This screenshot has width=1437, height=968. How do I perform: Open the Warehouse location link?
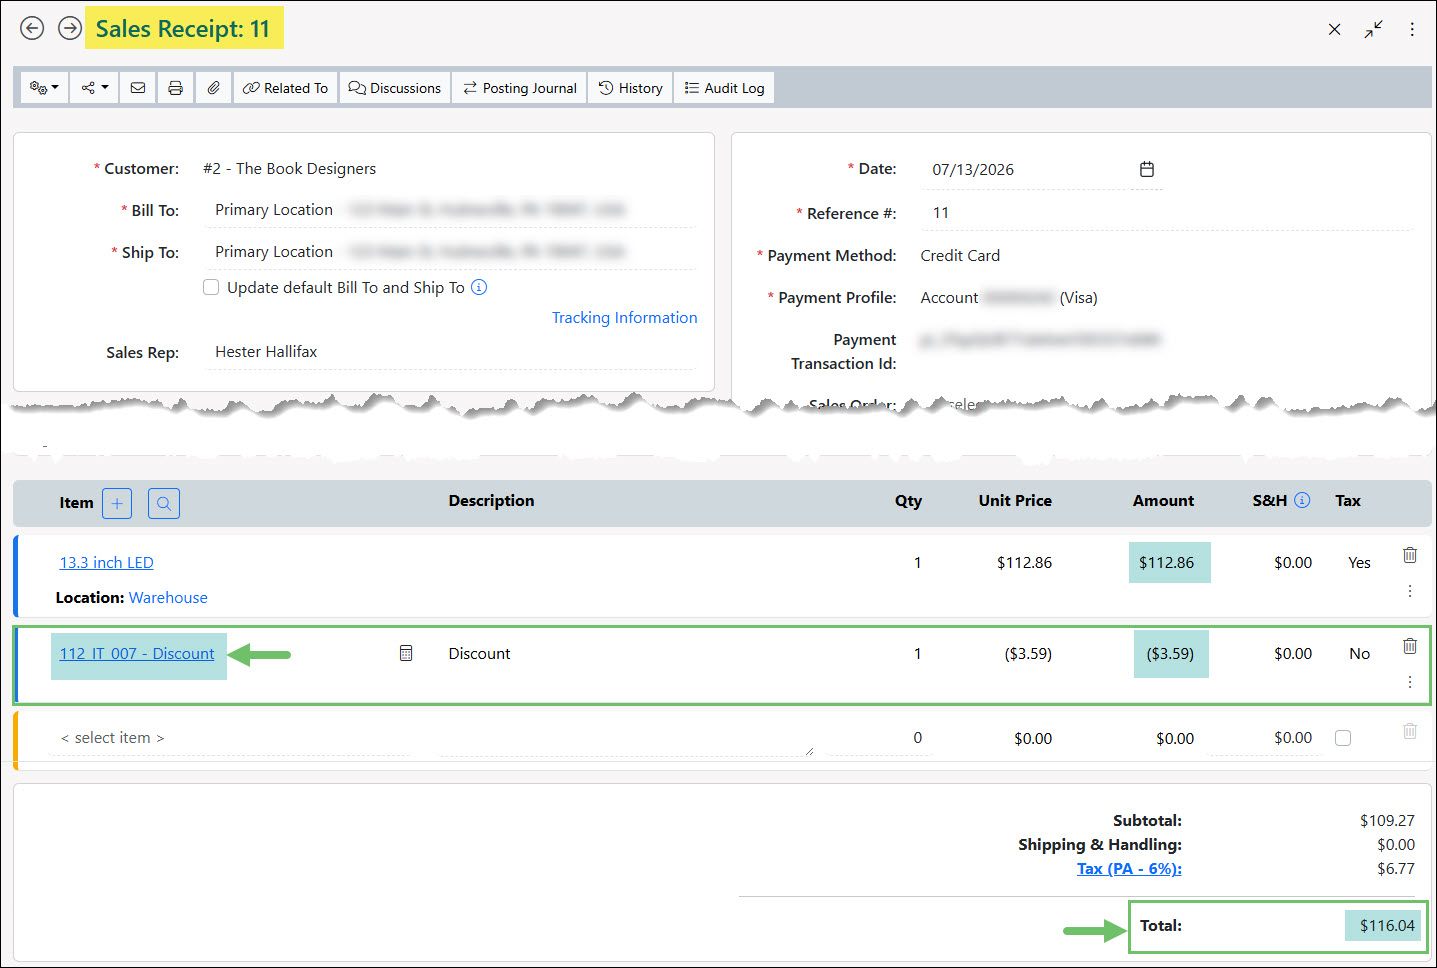(x=168, y=598)
